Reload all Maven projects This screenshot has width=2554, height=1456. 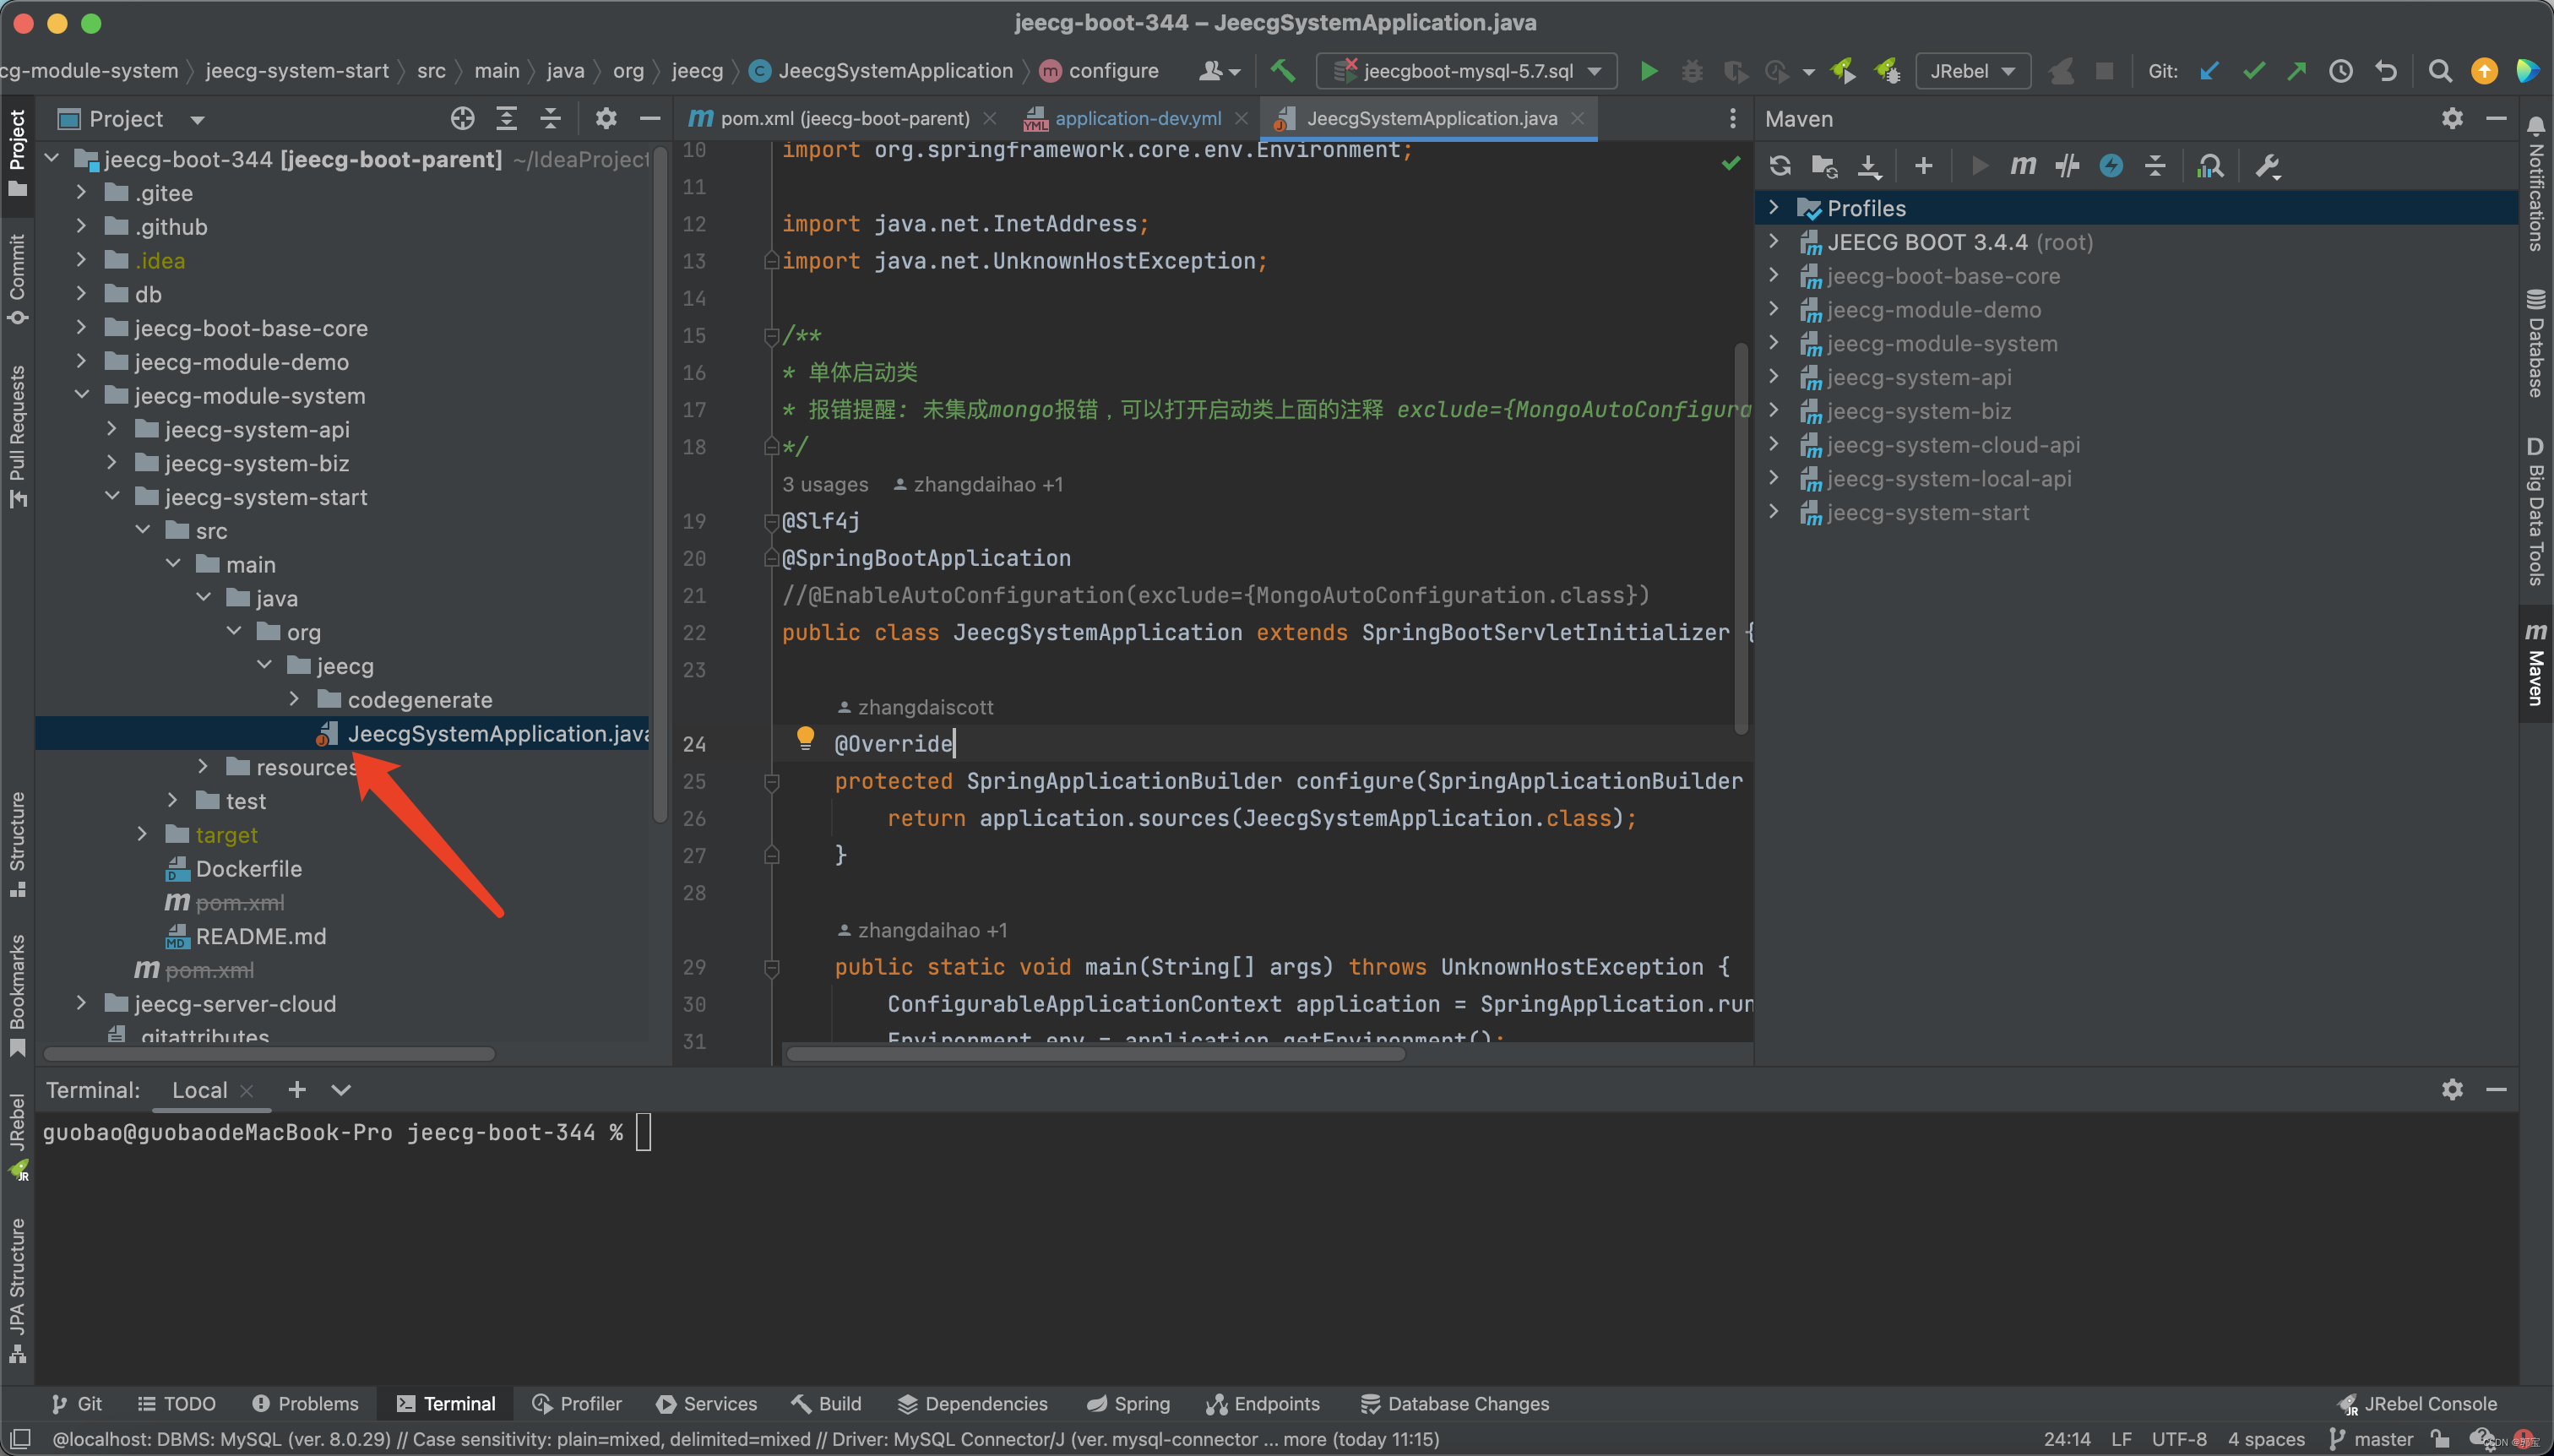click(x=1779, y=166)
